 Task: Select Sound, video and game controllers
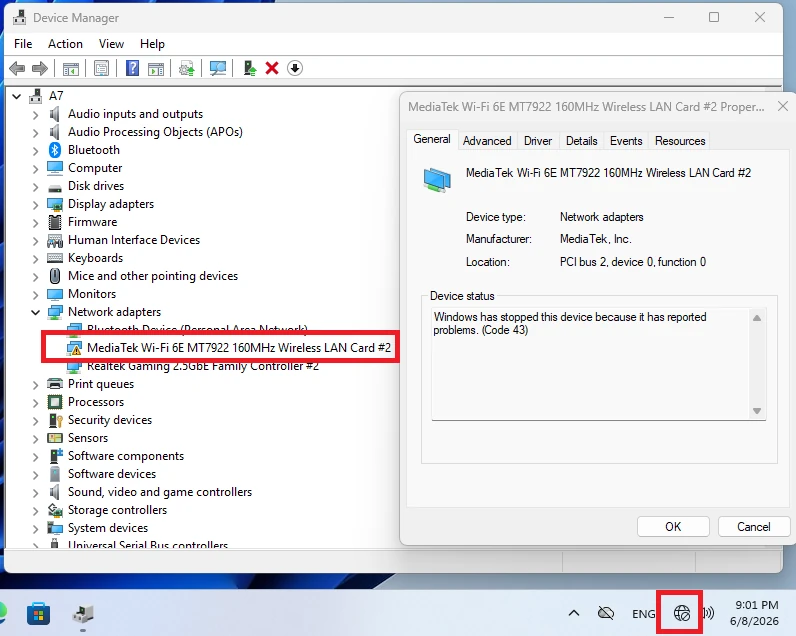160,492
